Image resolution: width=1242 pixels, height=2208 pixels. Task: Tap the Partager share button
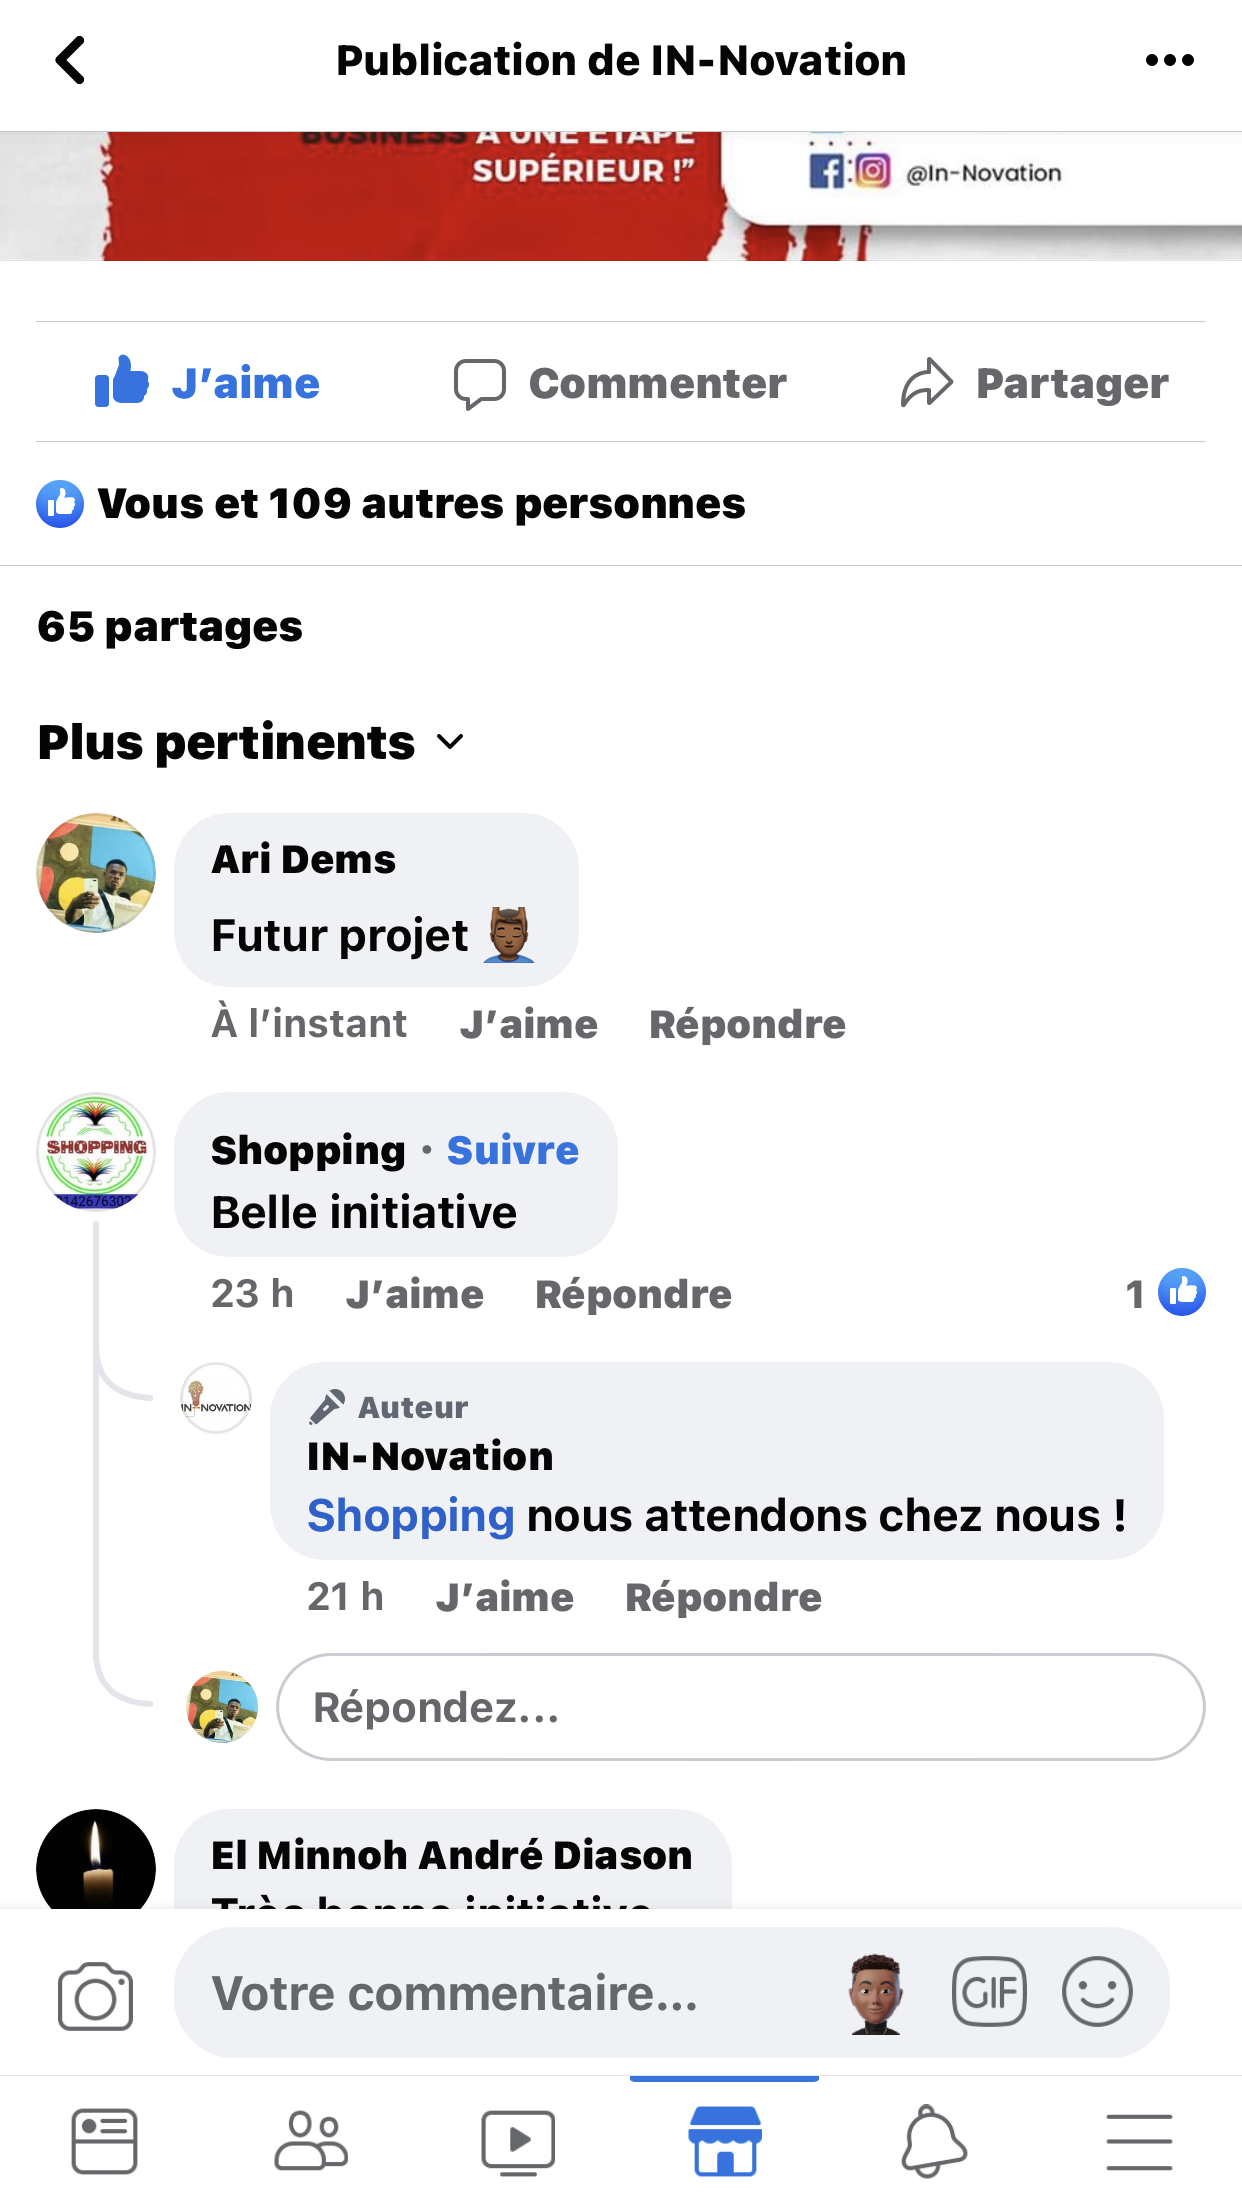[x=1034, y=383]
